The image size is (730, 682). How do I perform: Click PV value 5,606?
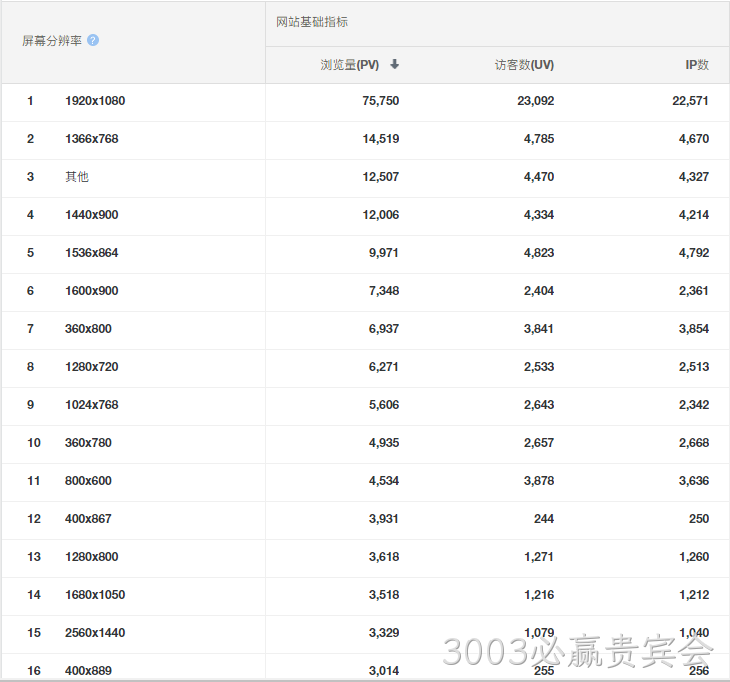coord(384,405)
